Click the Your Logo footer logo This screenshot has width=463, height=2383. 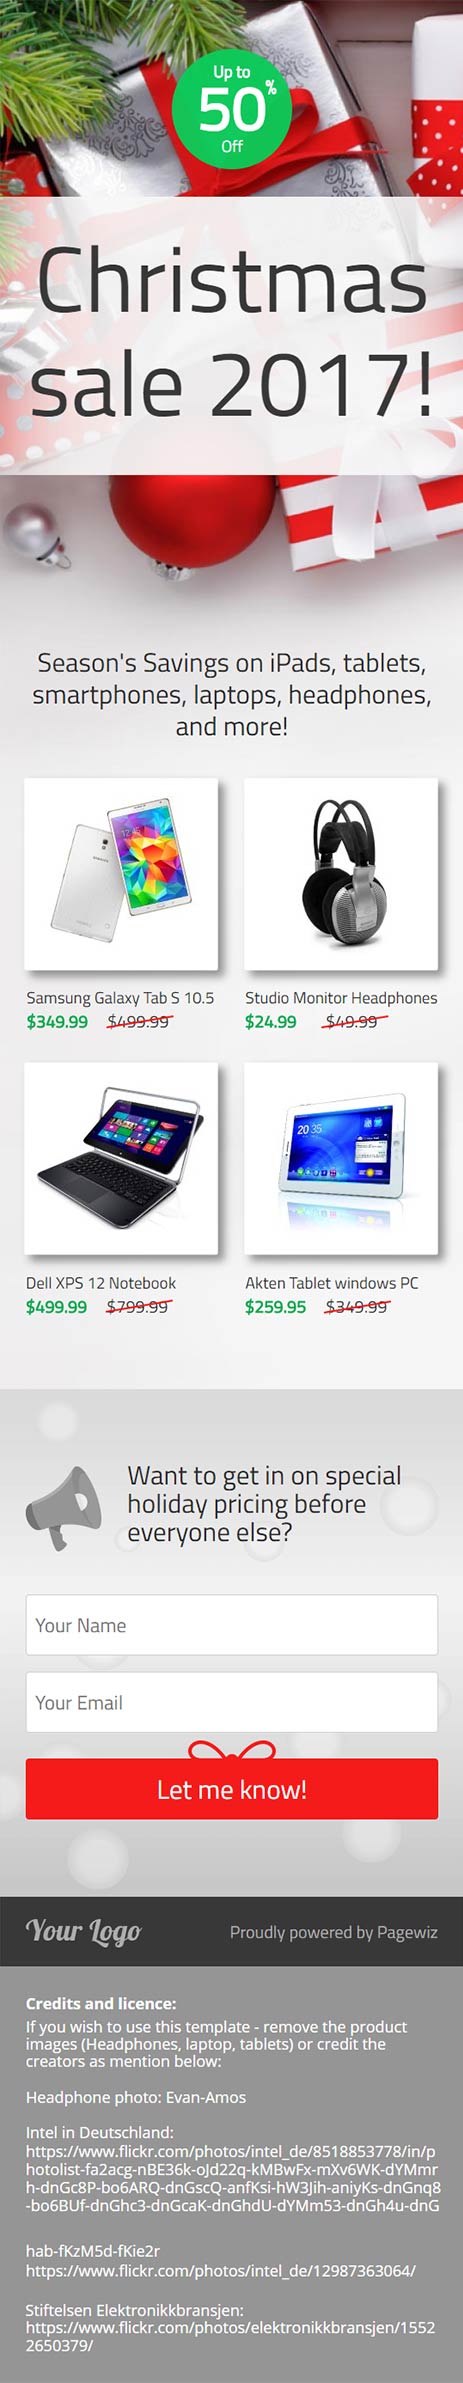84,1931
